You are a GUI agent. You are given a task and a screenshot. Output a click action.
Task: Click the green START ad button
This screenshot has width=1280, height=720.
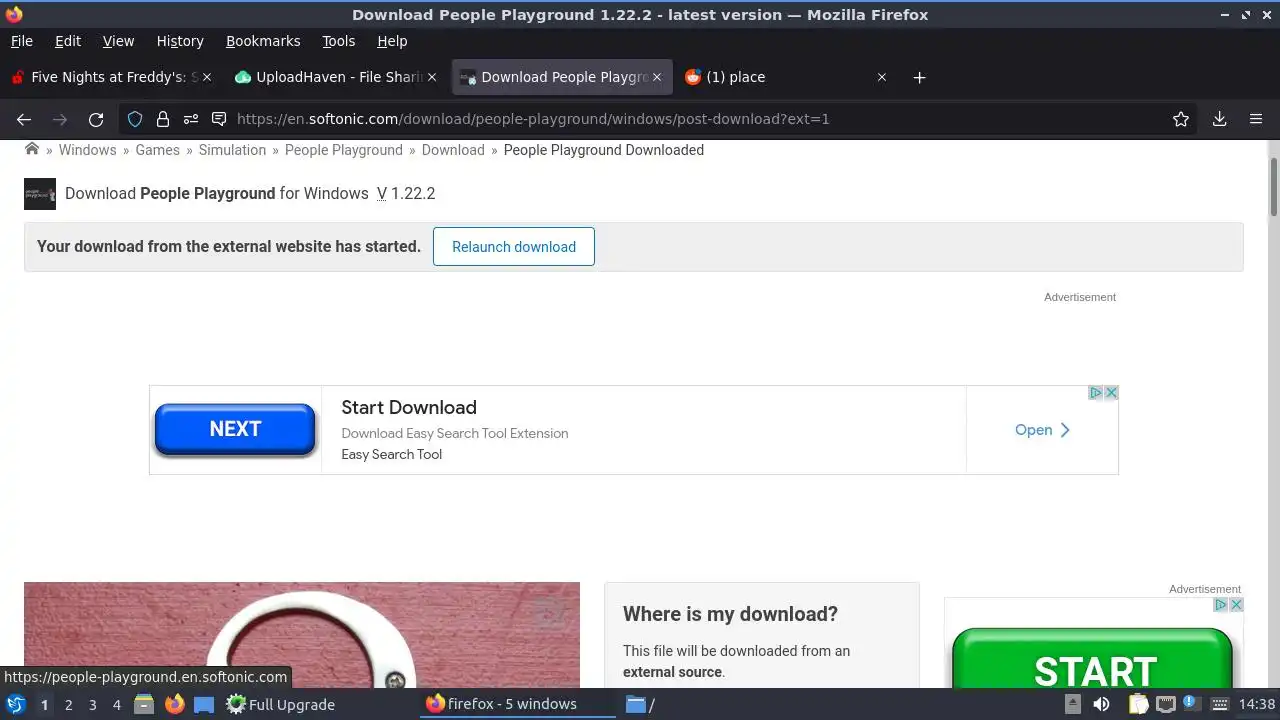coord(1093,658)
